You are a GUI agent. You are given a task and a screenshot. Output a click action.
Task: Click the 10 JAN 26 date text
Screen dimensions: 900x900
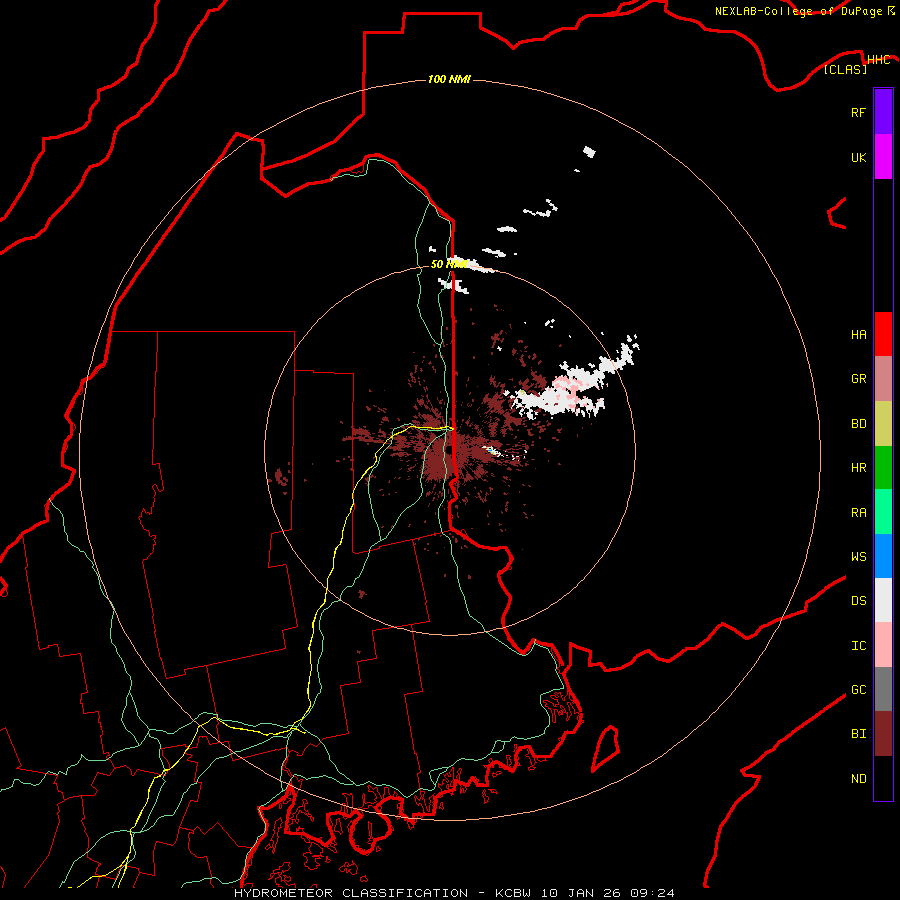click(x=581, y=893)
